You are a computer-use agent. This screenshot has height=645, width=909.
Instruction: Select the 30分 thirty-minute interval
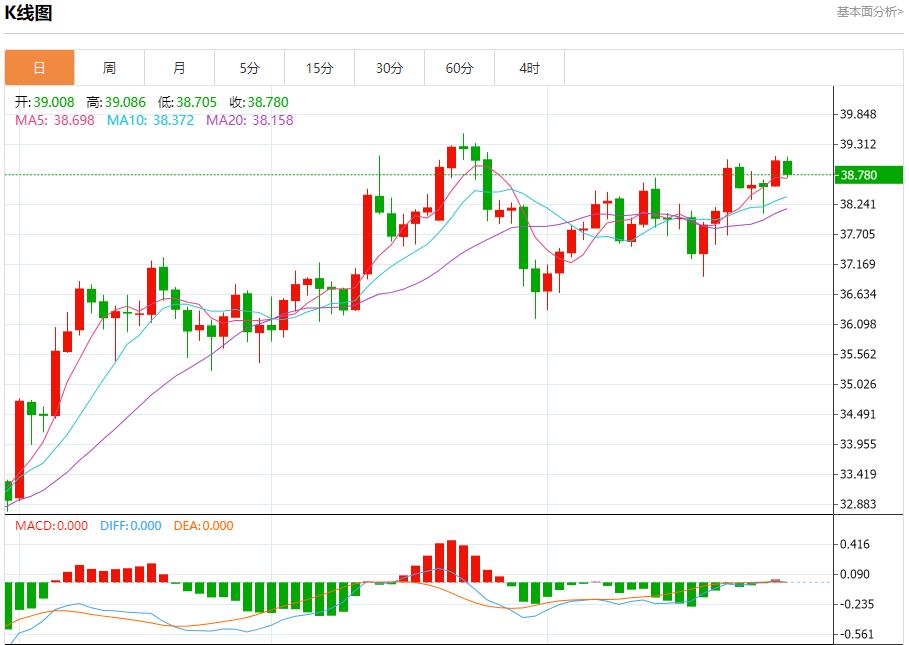(389, 67)
